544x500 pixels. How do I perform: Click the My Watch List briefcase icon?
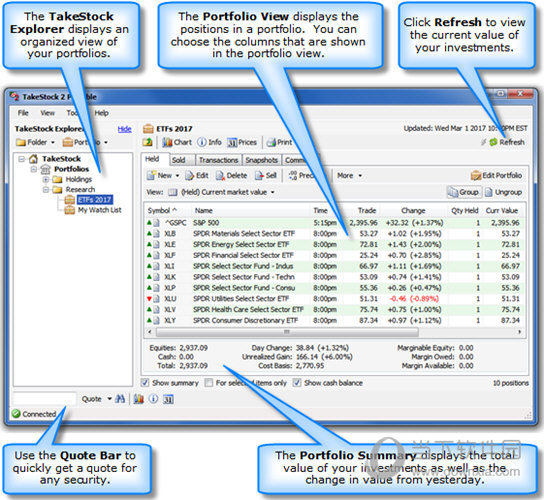pos(69,210)
